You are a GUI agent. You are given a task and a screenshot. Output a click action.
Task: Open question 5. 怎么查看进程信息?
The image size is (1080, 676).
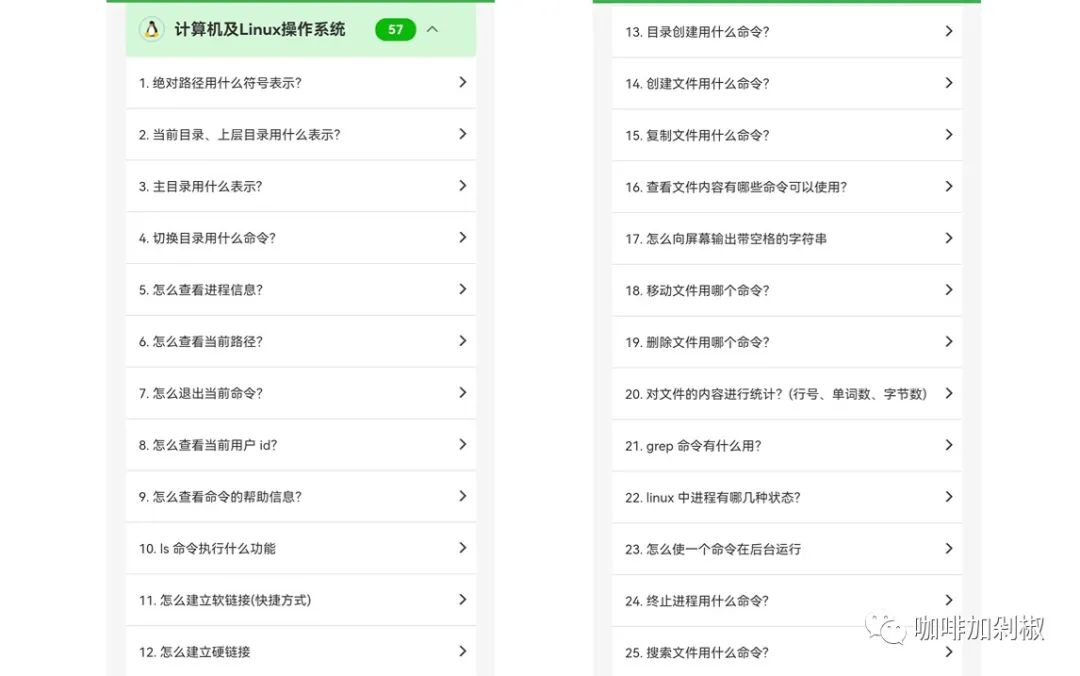[x=301, y=289]
